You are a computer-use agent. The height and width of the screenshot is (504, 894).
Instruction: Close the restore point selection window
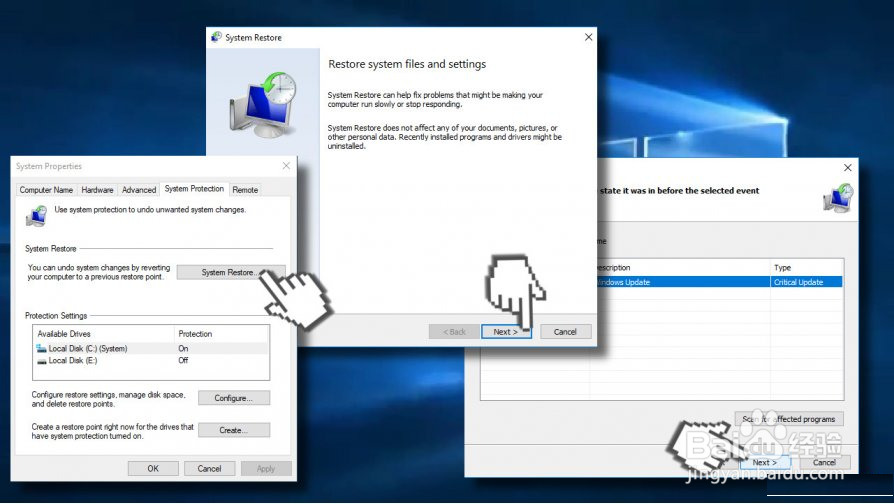tap(848, 168)
